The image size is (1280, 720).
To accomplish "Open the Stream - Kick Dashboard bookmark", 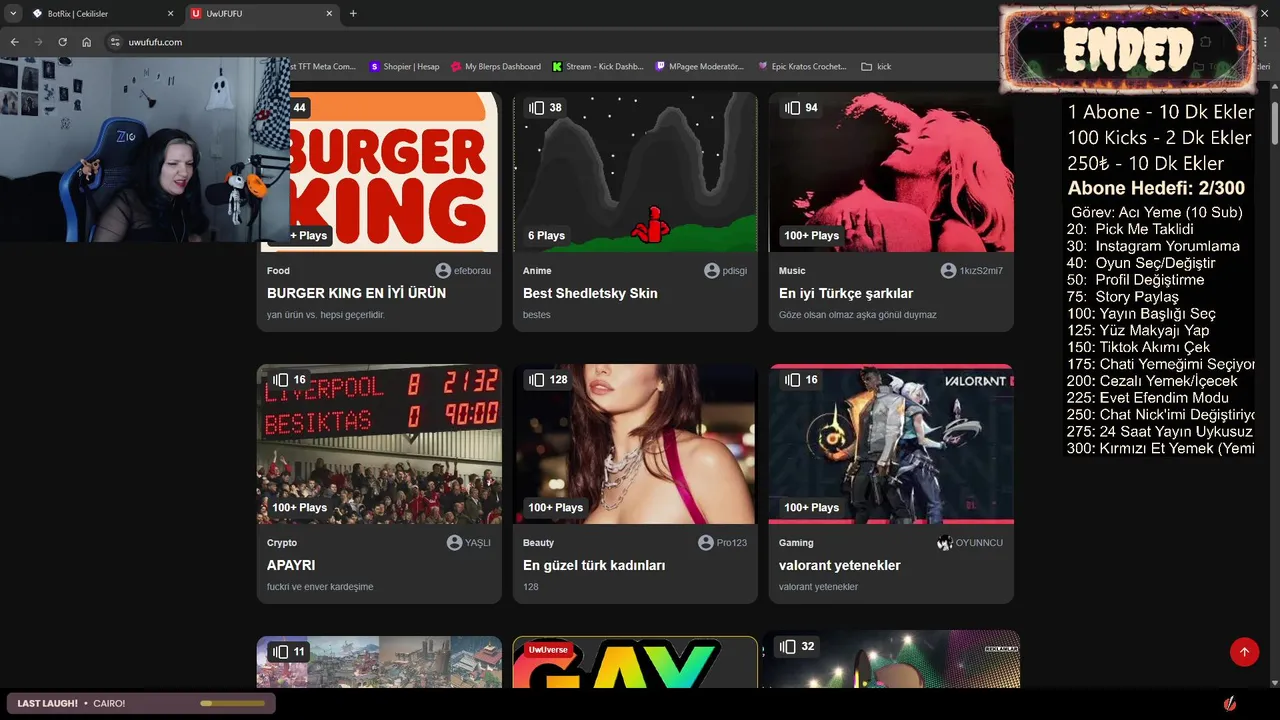I will (598, 66).
